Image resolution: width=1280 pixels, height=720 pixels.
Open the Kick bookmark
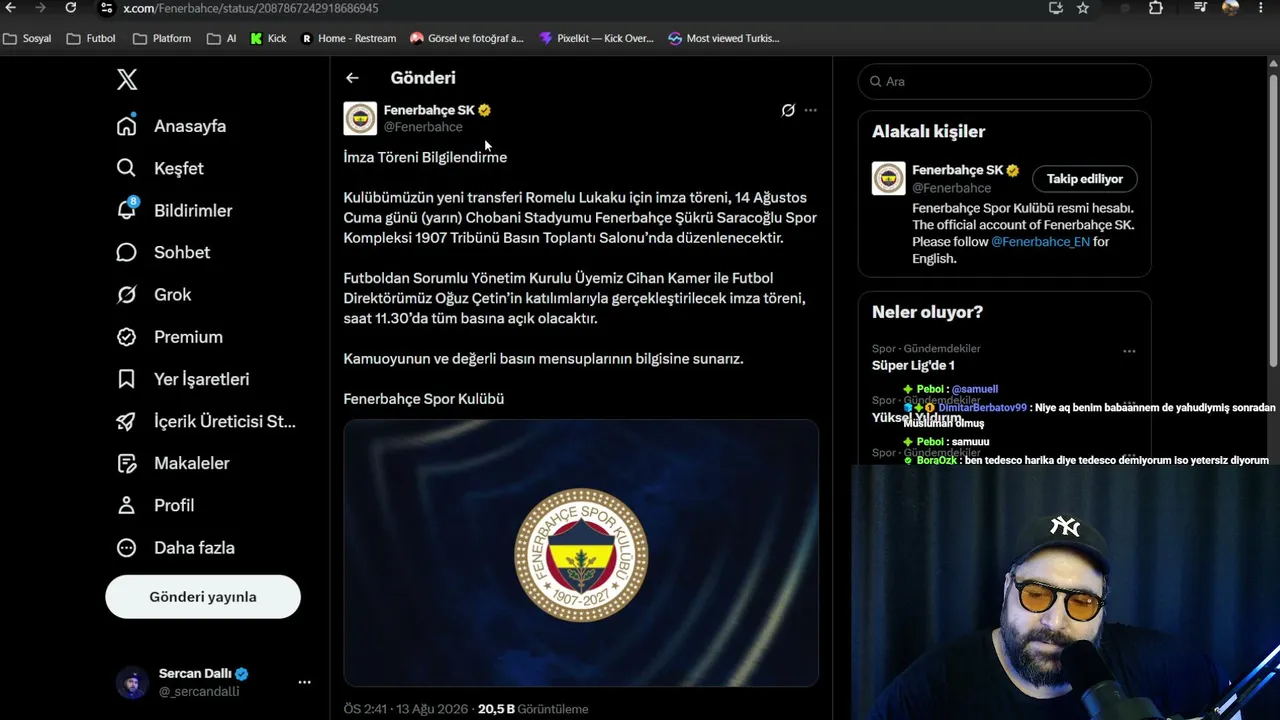coord(268,39)
